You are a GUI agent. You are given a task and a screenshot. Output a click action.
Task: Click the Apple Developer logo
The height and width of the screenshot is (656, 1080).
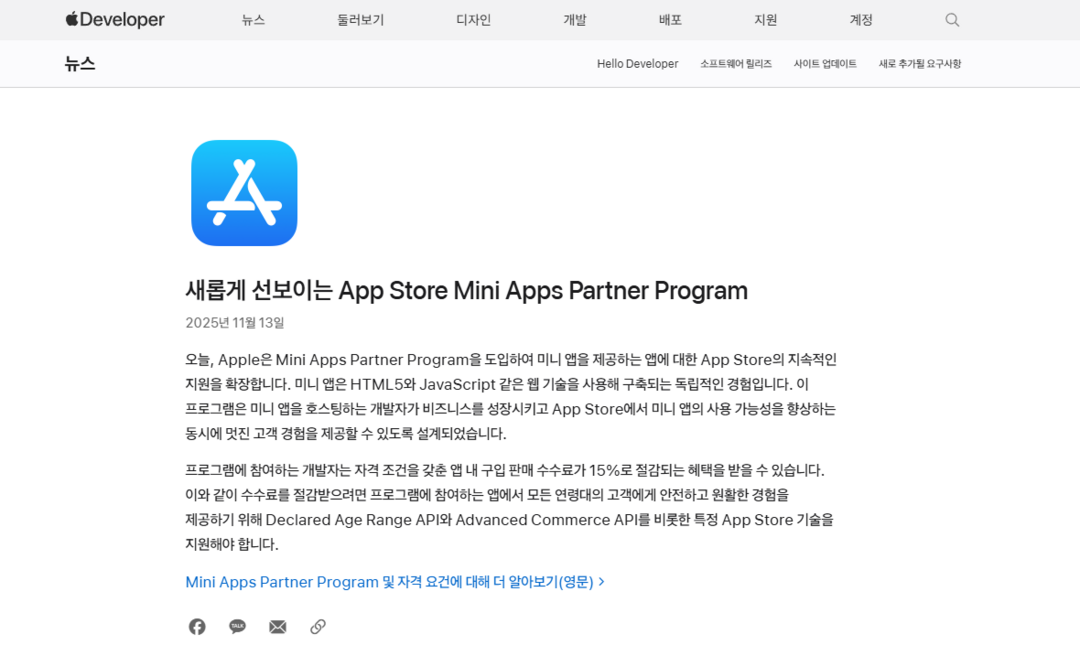115,20
